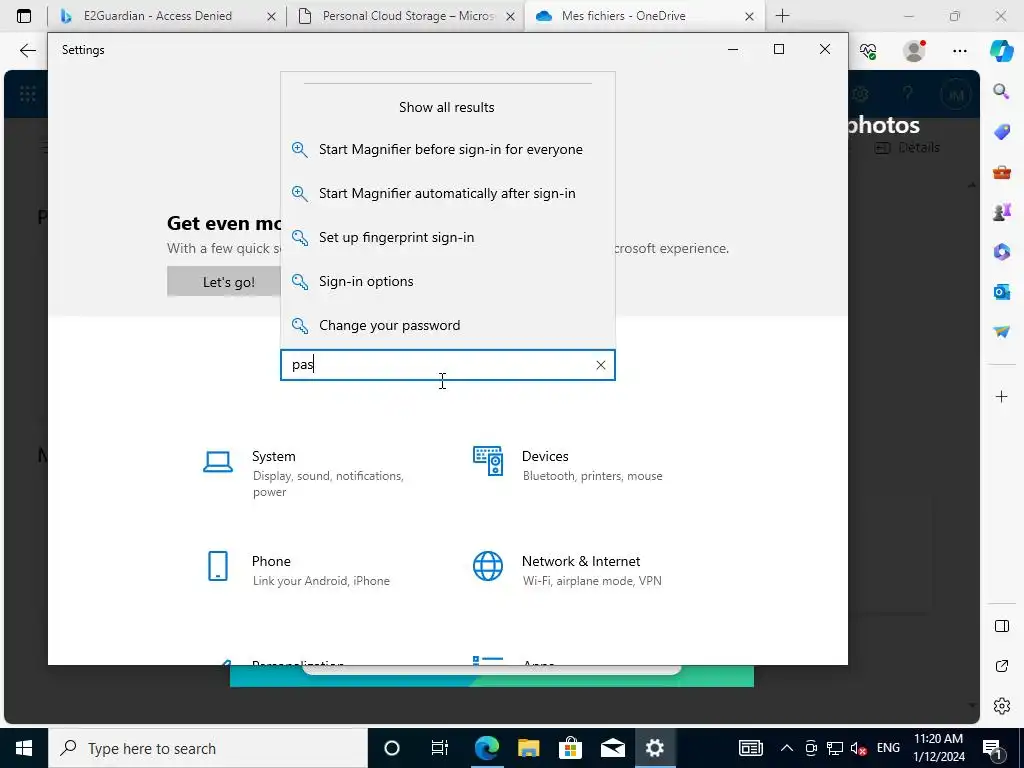1024x768 pixels.
Task: Open News and interests taskbar icon
Action: (x=751, y=748)
